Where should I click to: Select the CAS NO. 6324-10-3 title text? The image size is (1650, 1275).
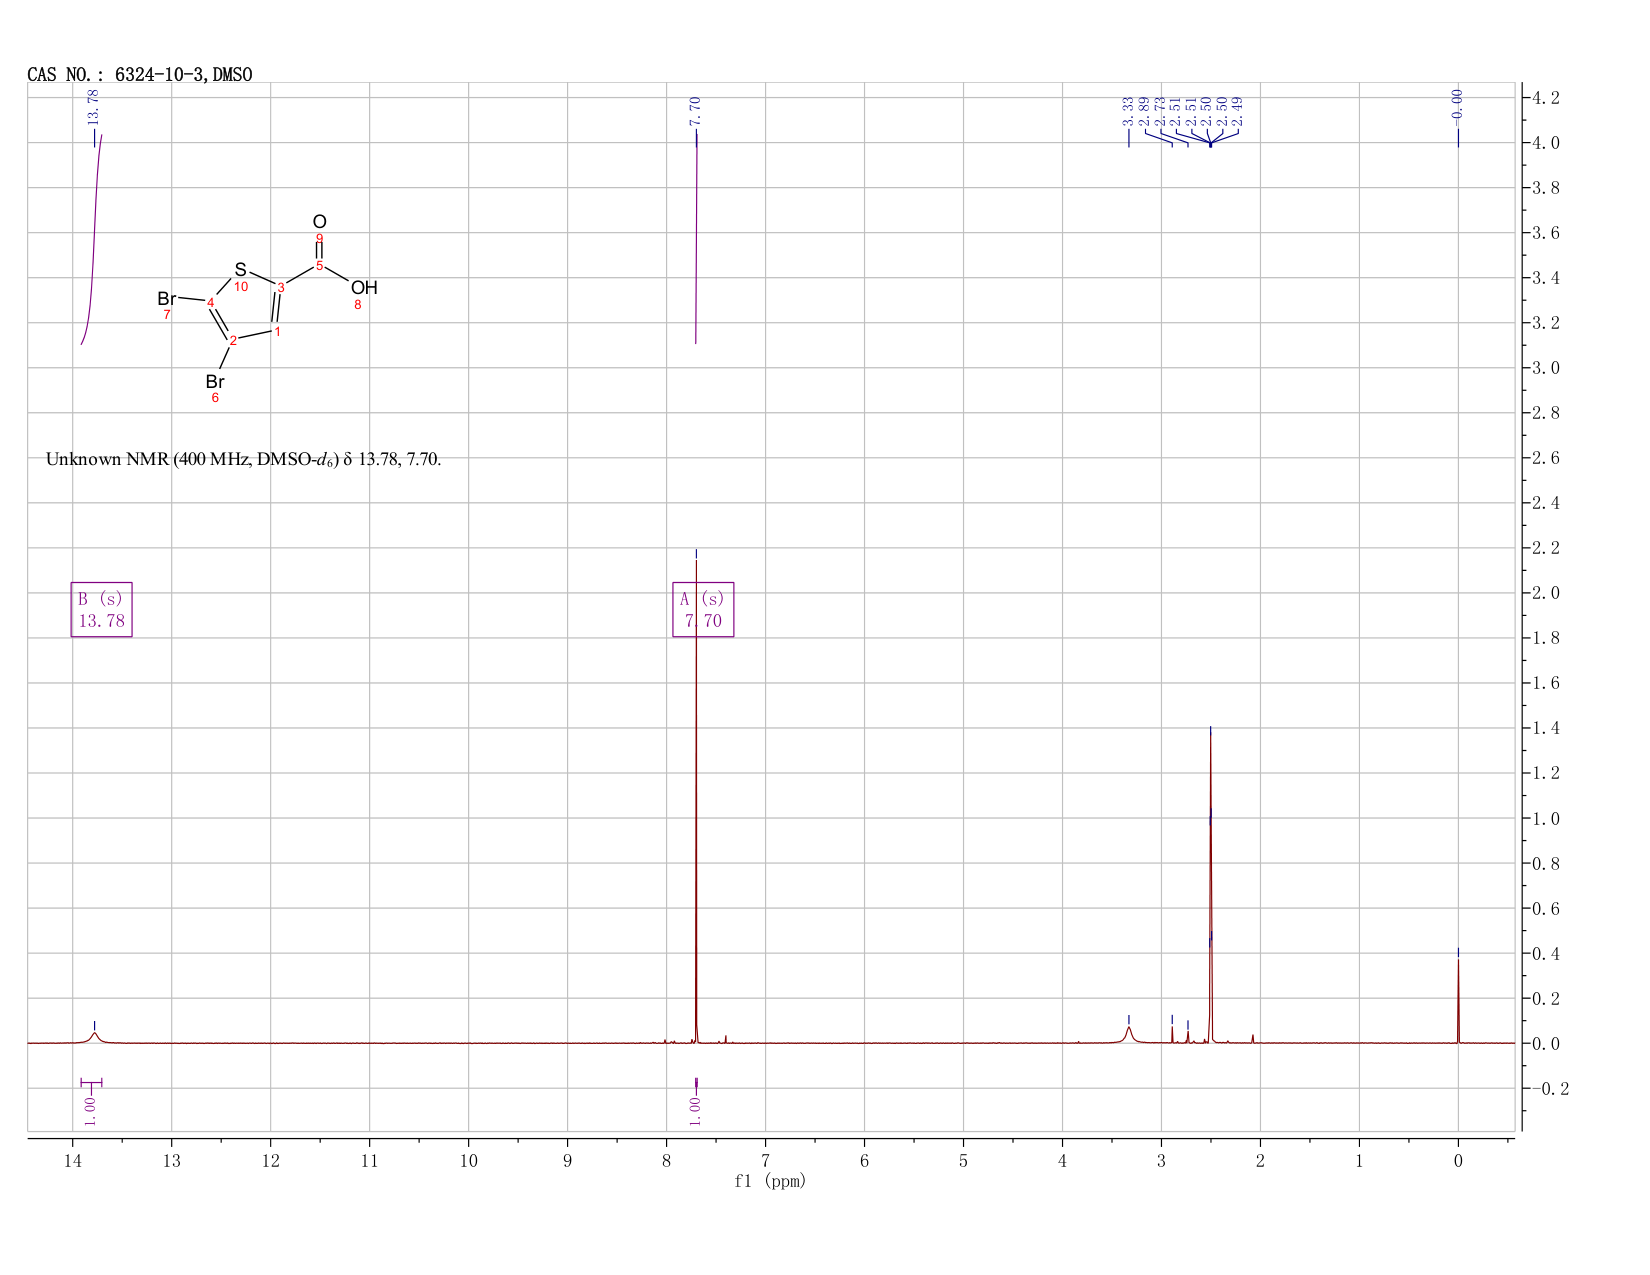coord(140,75)
